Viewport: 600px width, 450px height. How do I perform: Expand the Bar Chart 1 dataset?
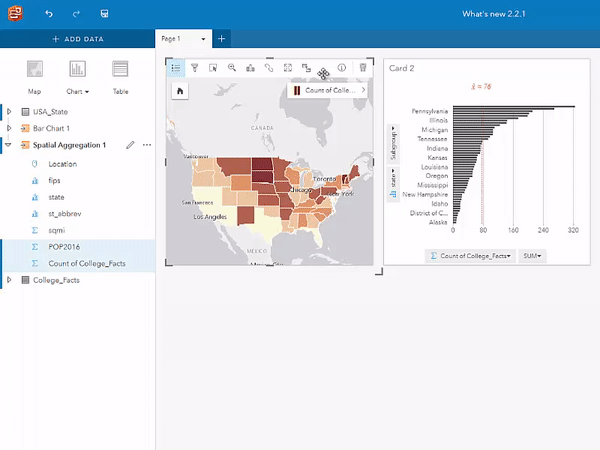tap(9, 128)
